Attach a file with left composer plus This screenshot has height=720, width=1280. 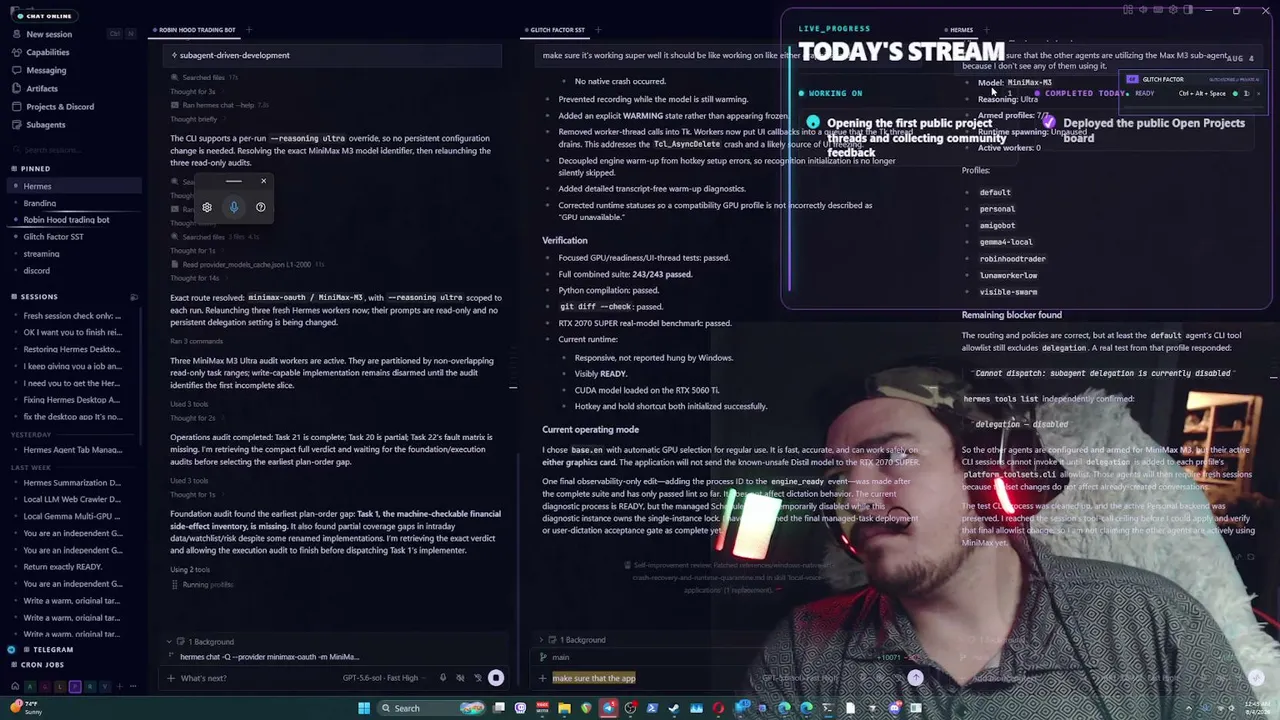[170, 678]
